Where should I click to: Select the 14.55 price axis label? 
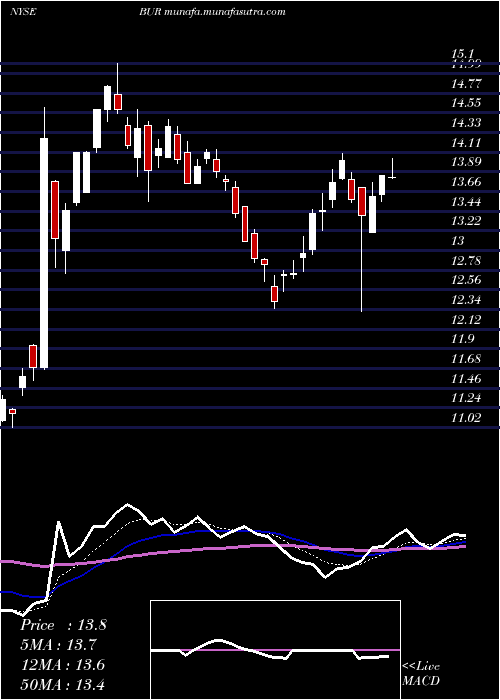pos(466,103)
